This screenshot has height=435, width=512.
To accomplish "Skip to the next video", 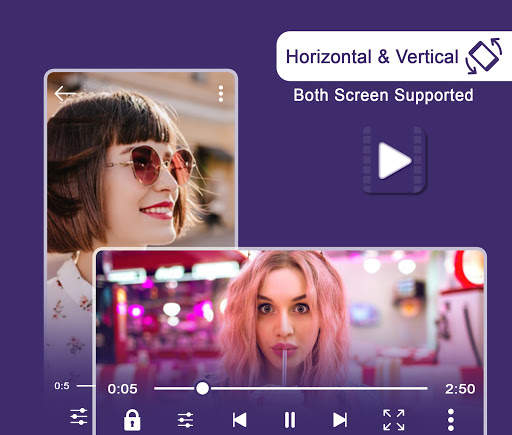I will [340, 420].
